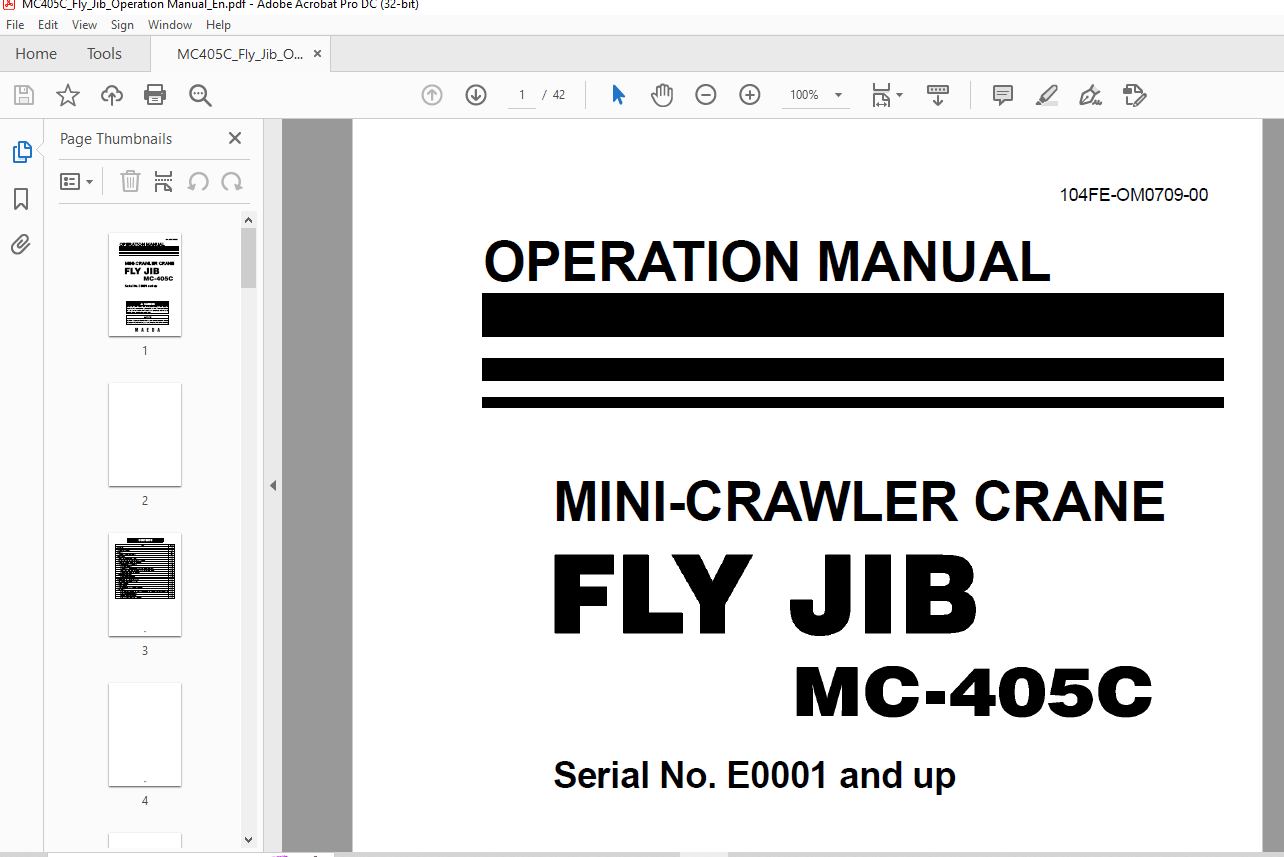The width and height of the screenshot is (1284, 857).
Task: Select page 2 thumbnail
Action: [145, 435]
